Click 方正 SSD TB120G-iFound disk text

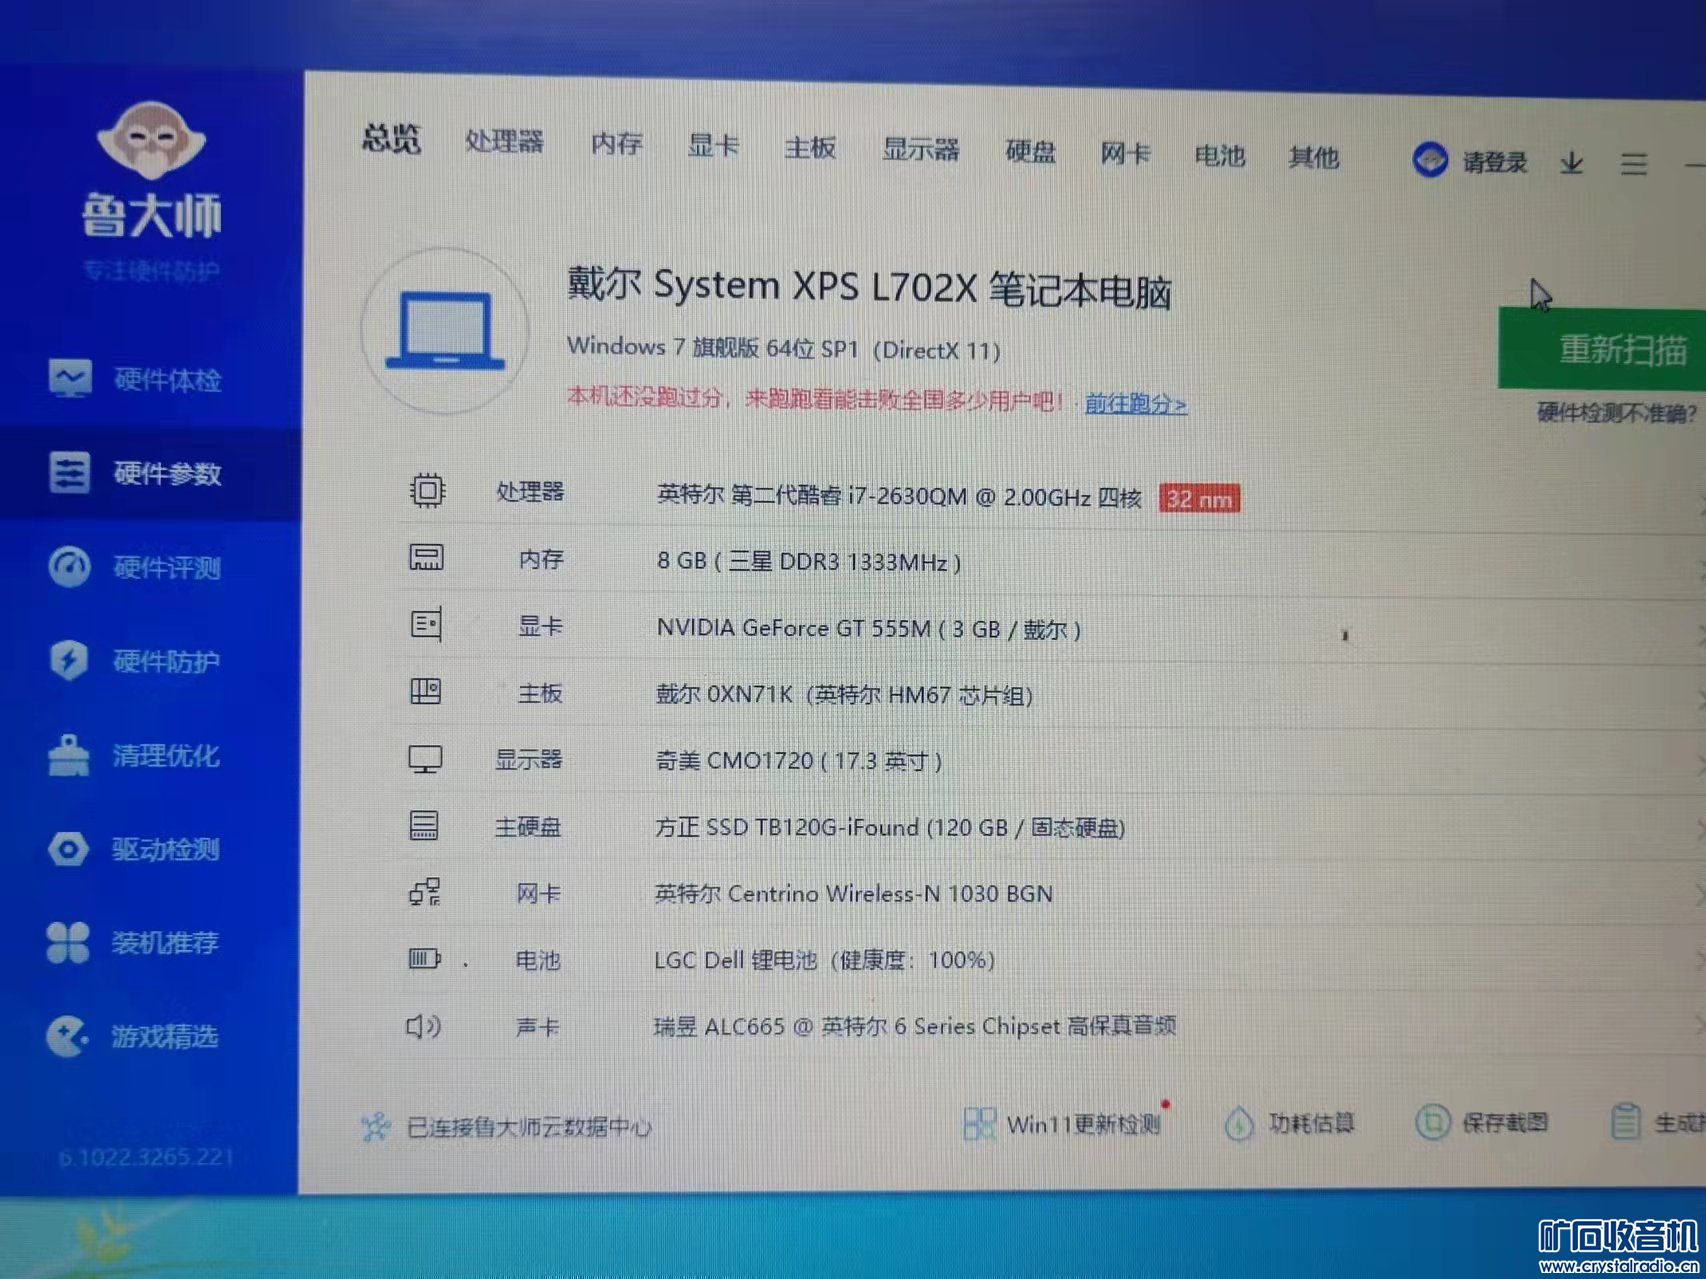coord(890,827)
